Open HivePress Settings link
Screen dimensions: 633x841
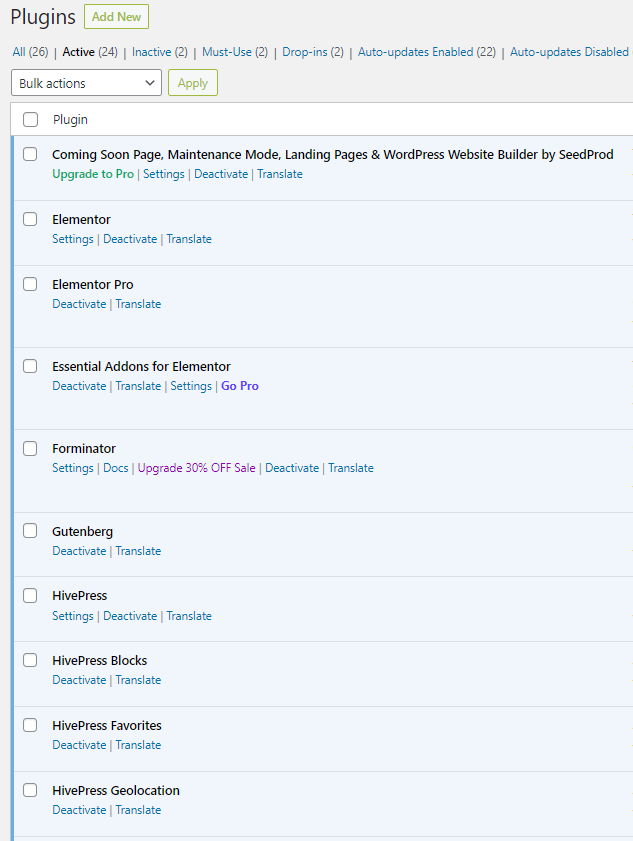(72, 616)
